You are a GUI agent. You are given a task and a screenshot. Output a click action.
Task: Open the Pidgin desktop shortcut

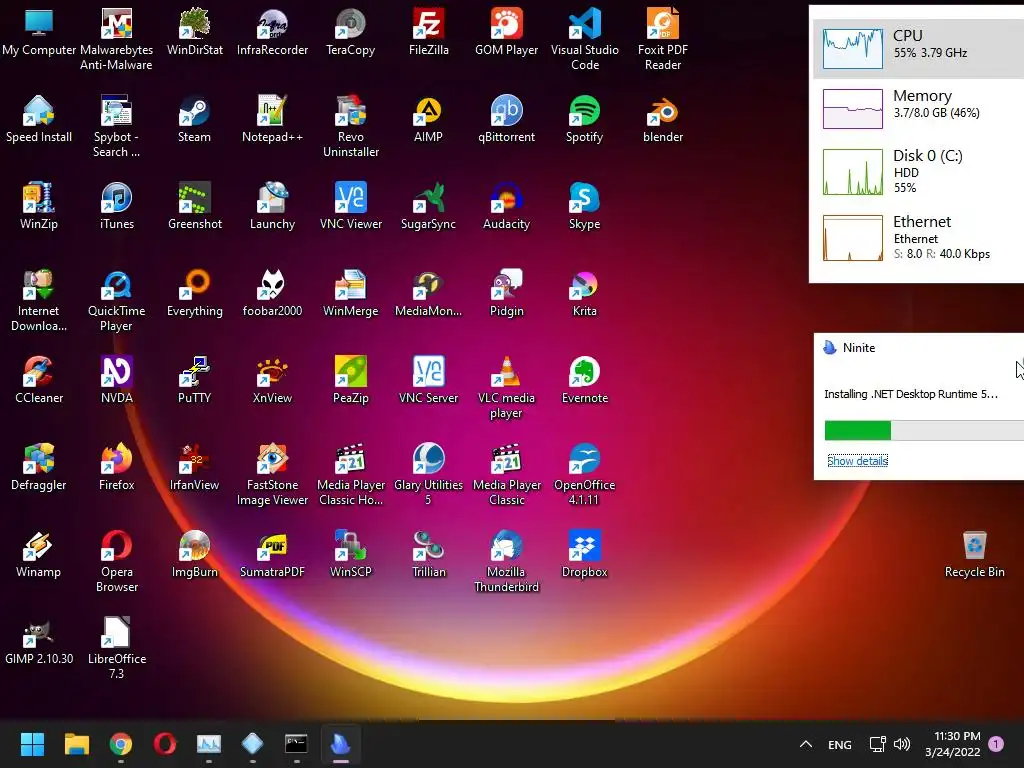pyautogui.click(x=506, y=293)
